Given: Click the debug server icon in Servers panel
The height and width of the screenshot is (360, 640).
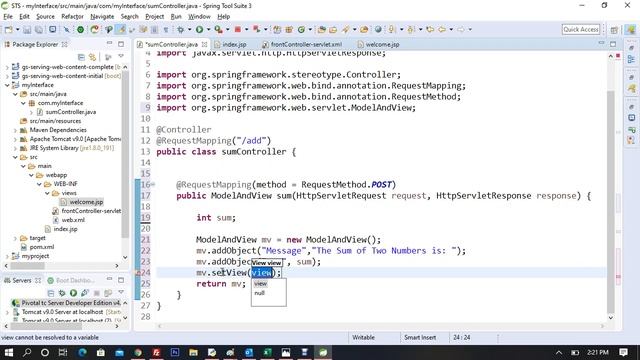Looking at the screenshot, I should 62,293.
